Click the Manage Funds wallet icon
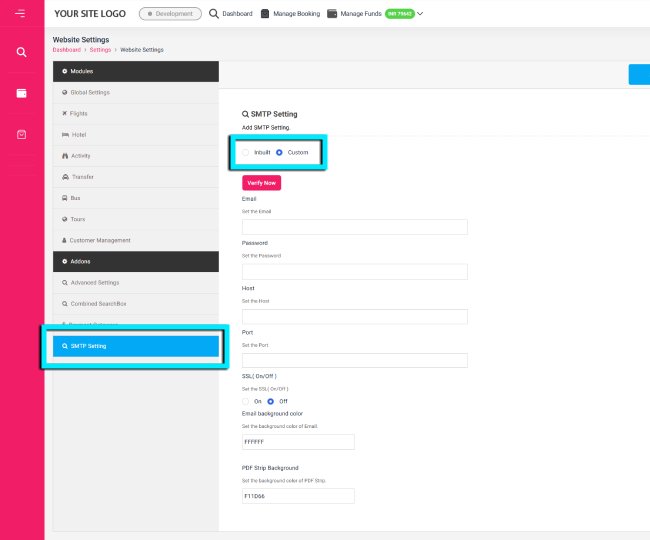This screenshot has width=650, height=540. [331, 14]
